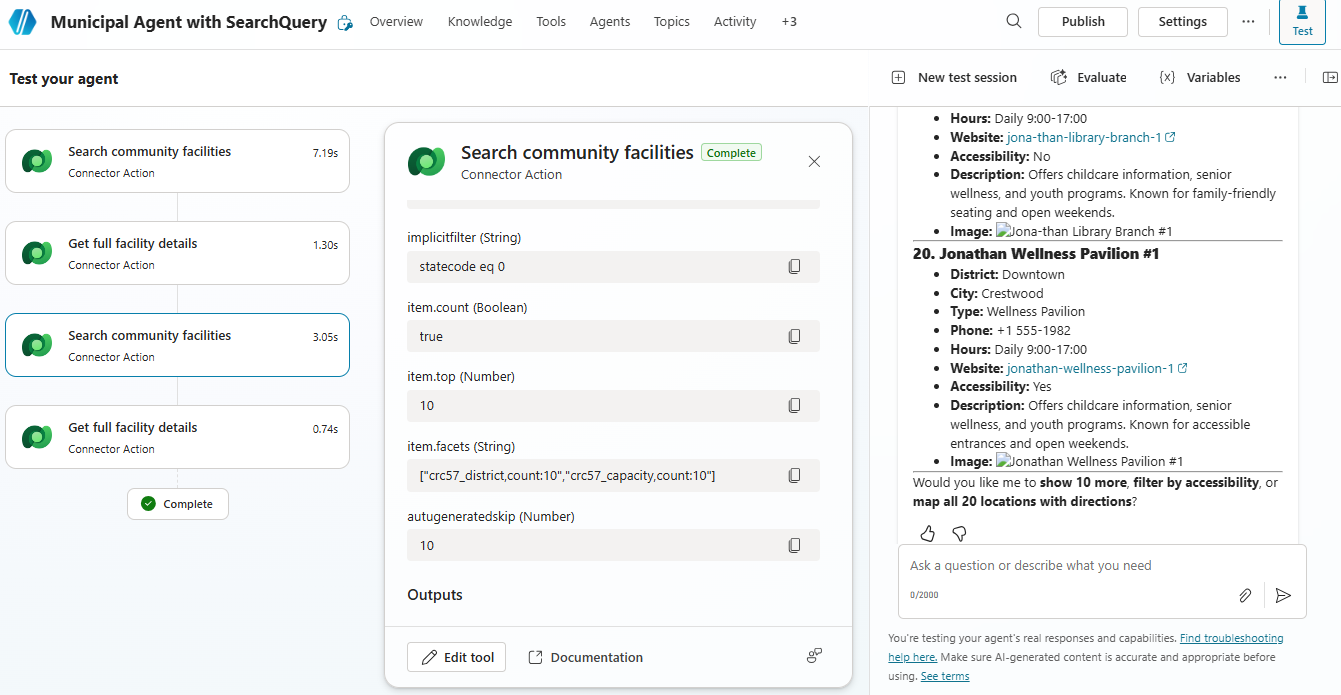Click the send message arrow icon
This screenshot has height=695, width=1341.
point(1283,595)
